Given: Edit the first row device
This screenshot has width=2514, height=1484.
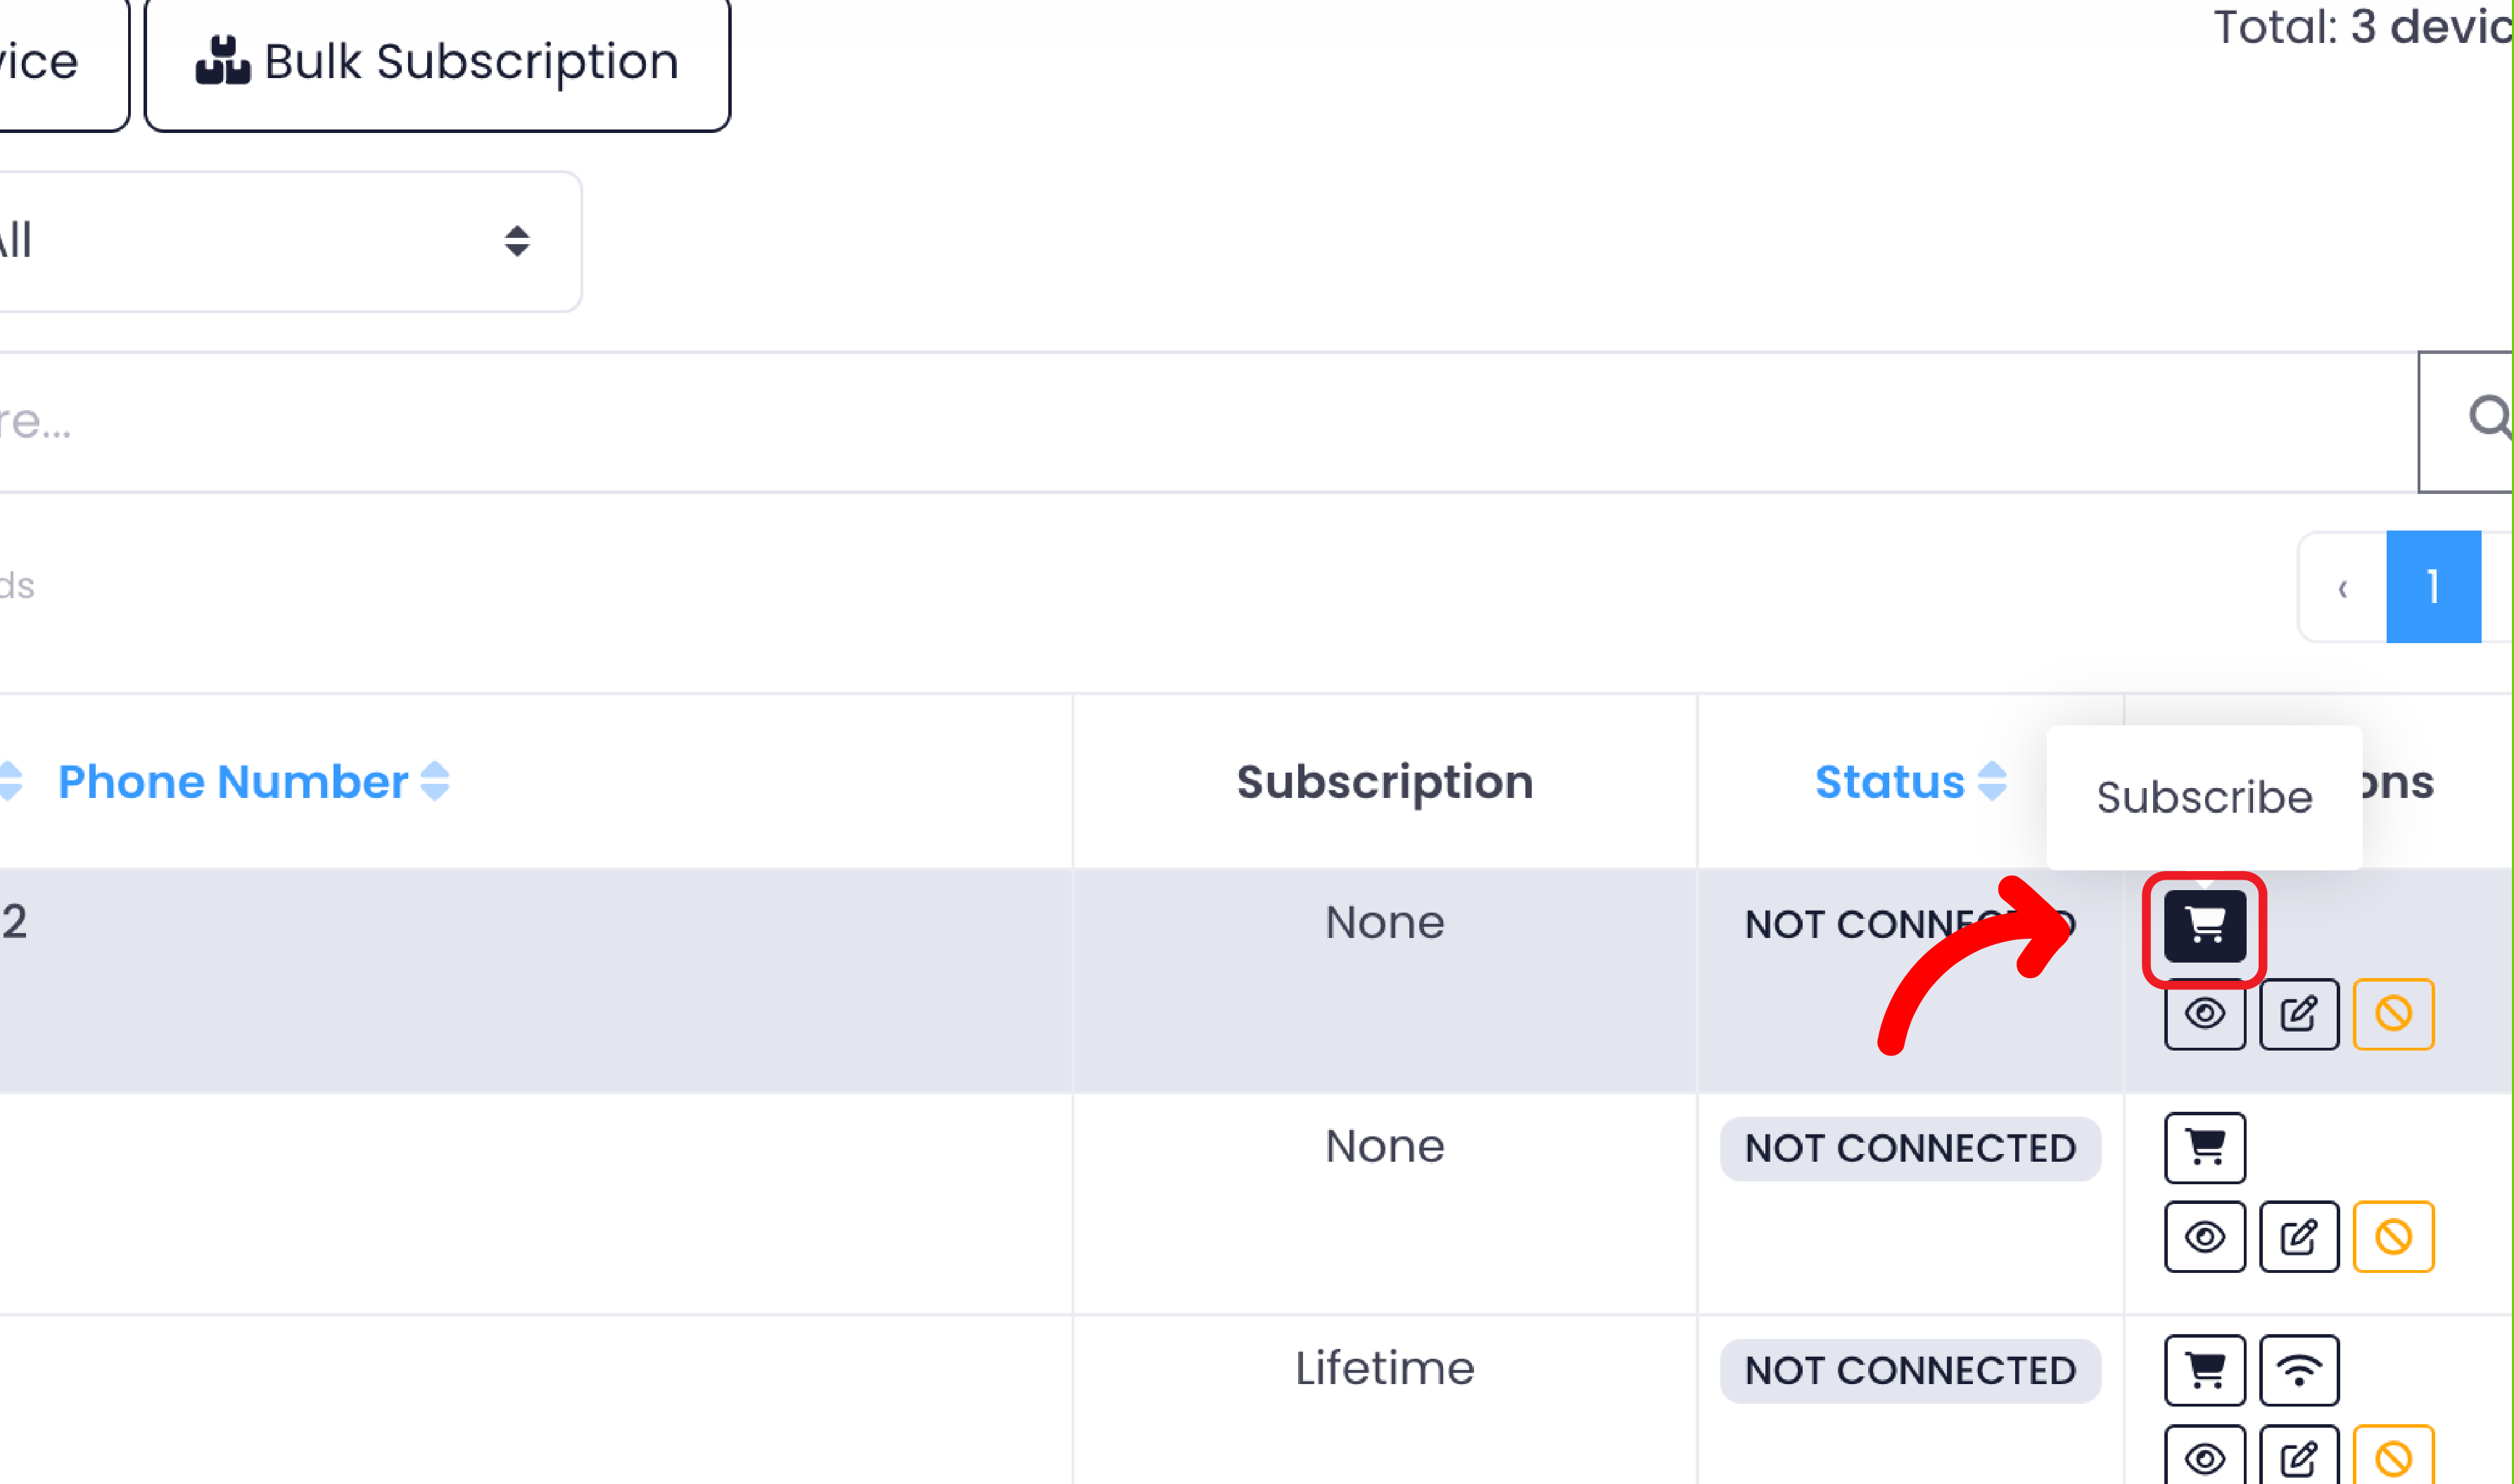Looking at the screenshot, I should (2298, 1013).
